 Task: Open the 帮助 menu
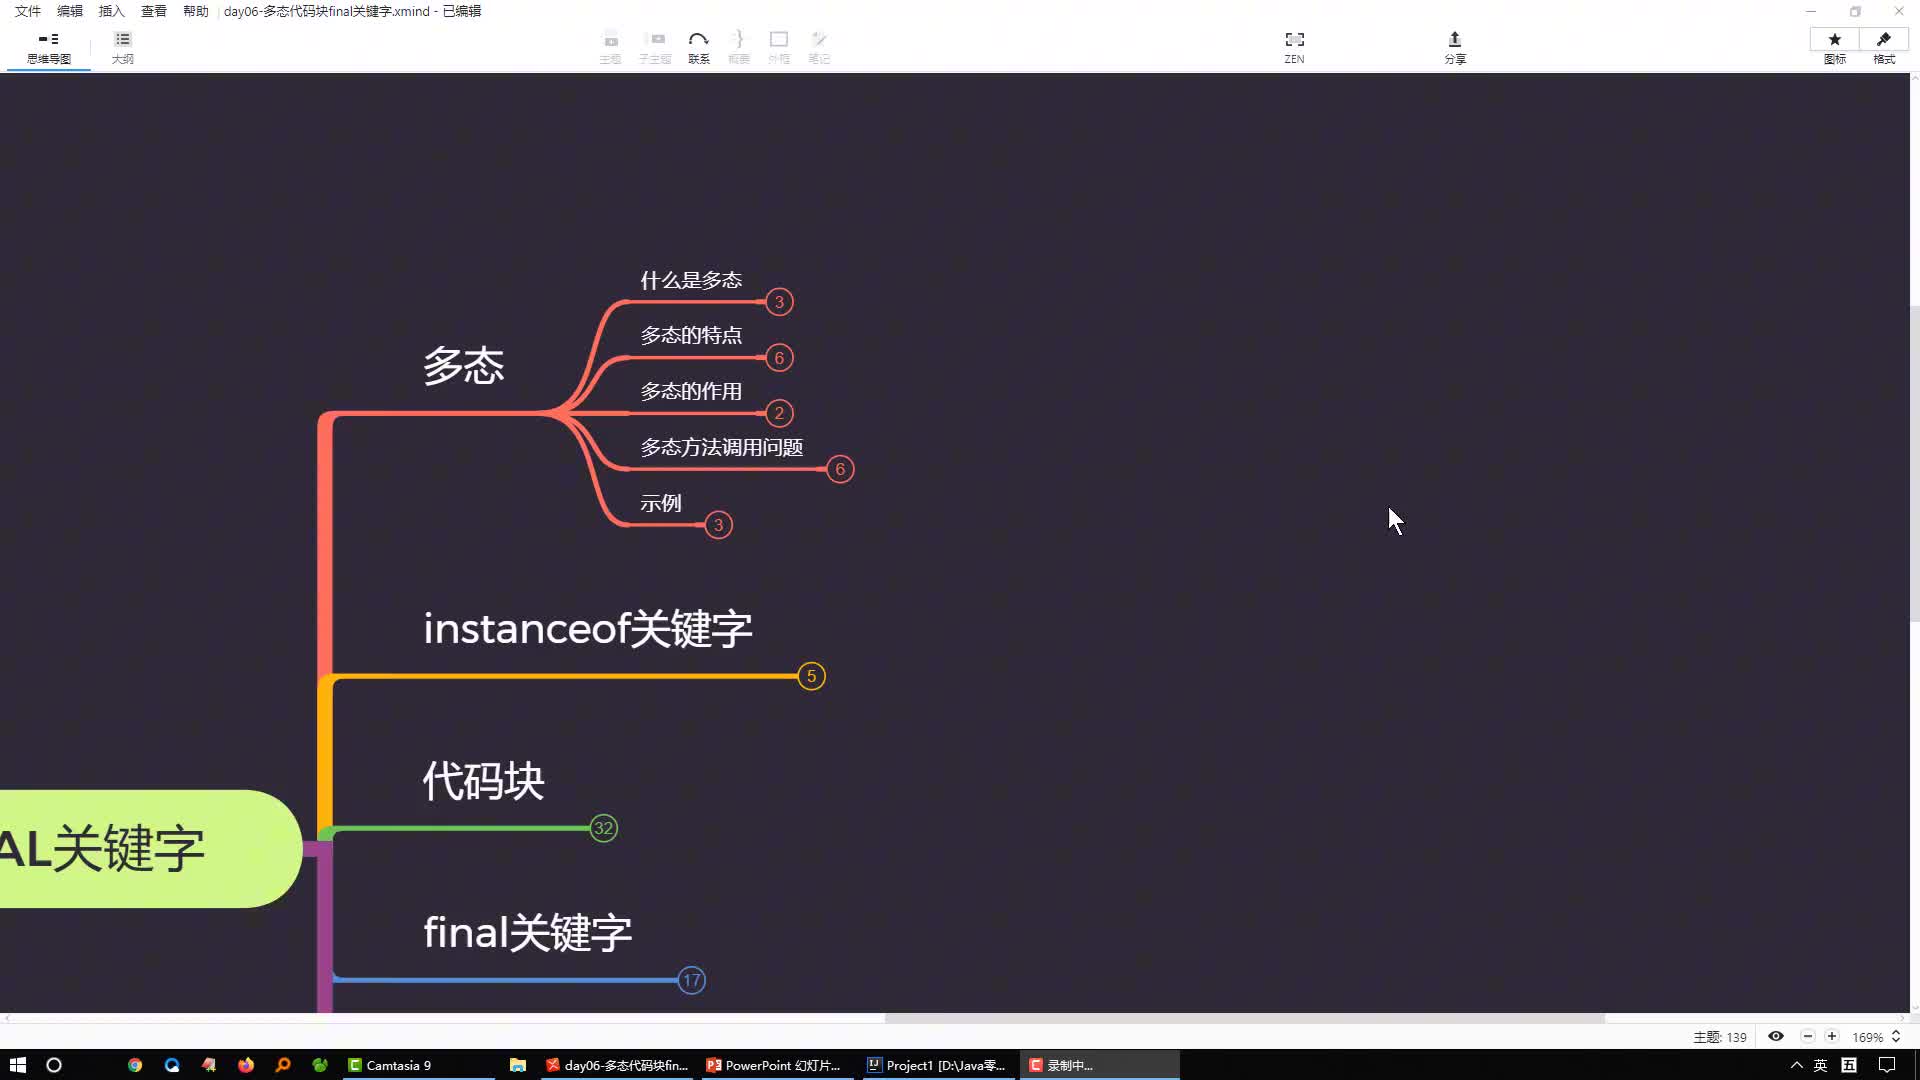[x=196, y=11]
